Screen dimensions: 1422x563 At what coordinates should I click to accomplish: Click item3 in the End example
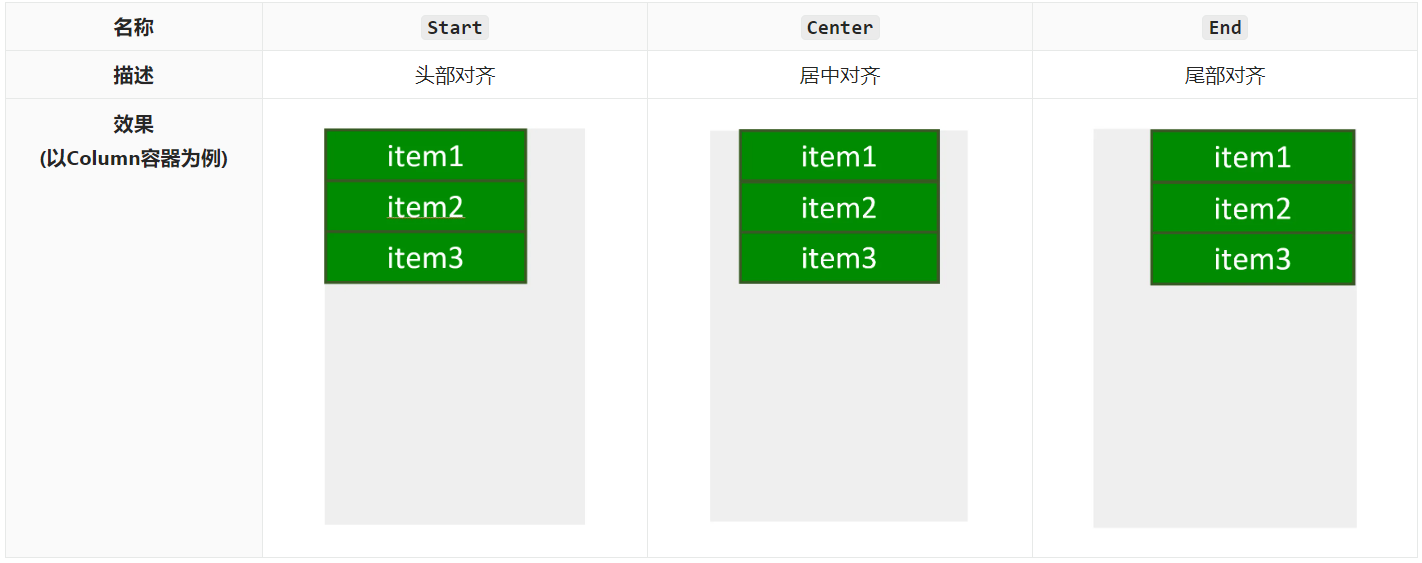coord(1252,260)
